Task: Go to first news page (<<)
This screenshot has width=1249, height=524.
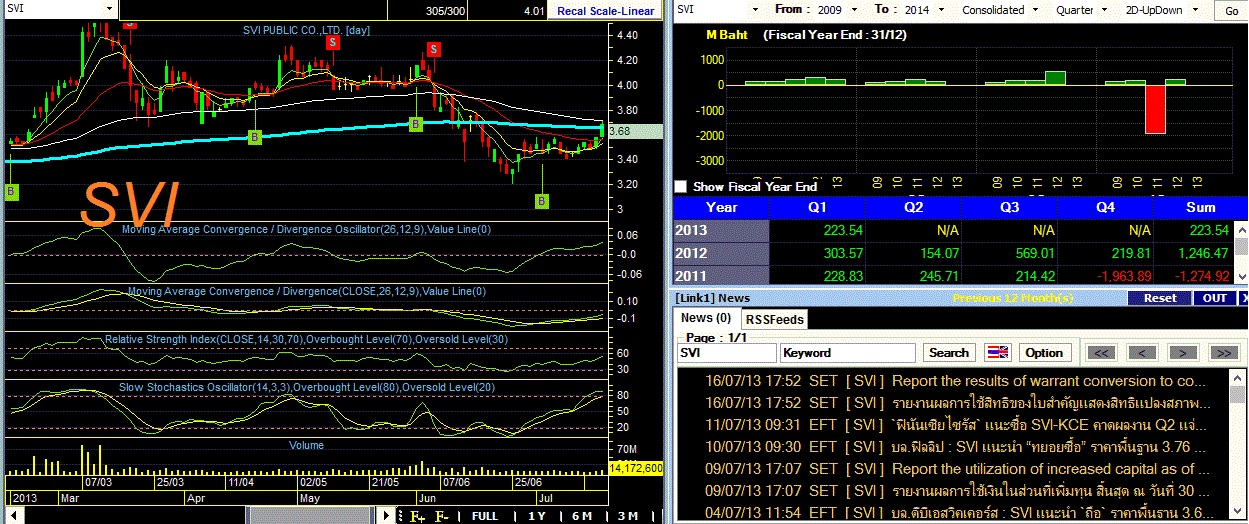Action: [1101, 353]
